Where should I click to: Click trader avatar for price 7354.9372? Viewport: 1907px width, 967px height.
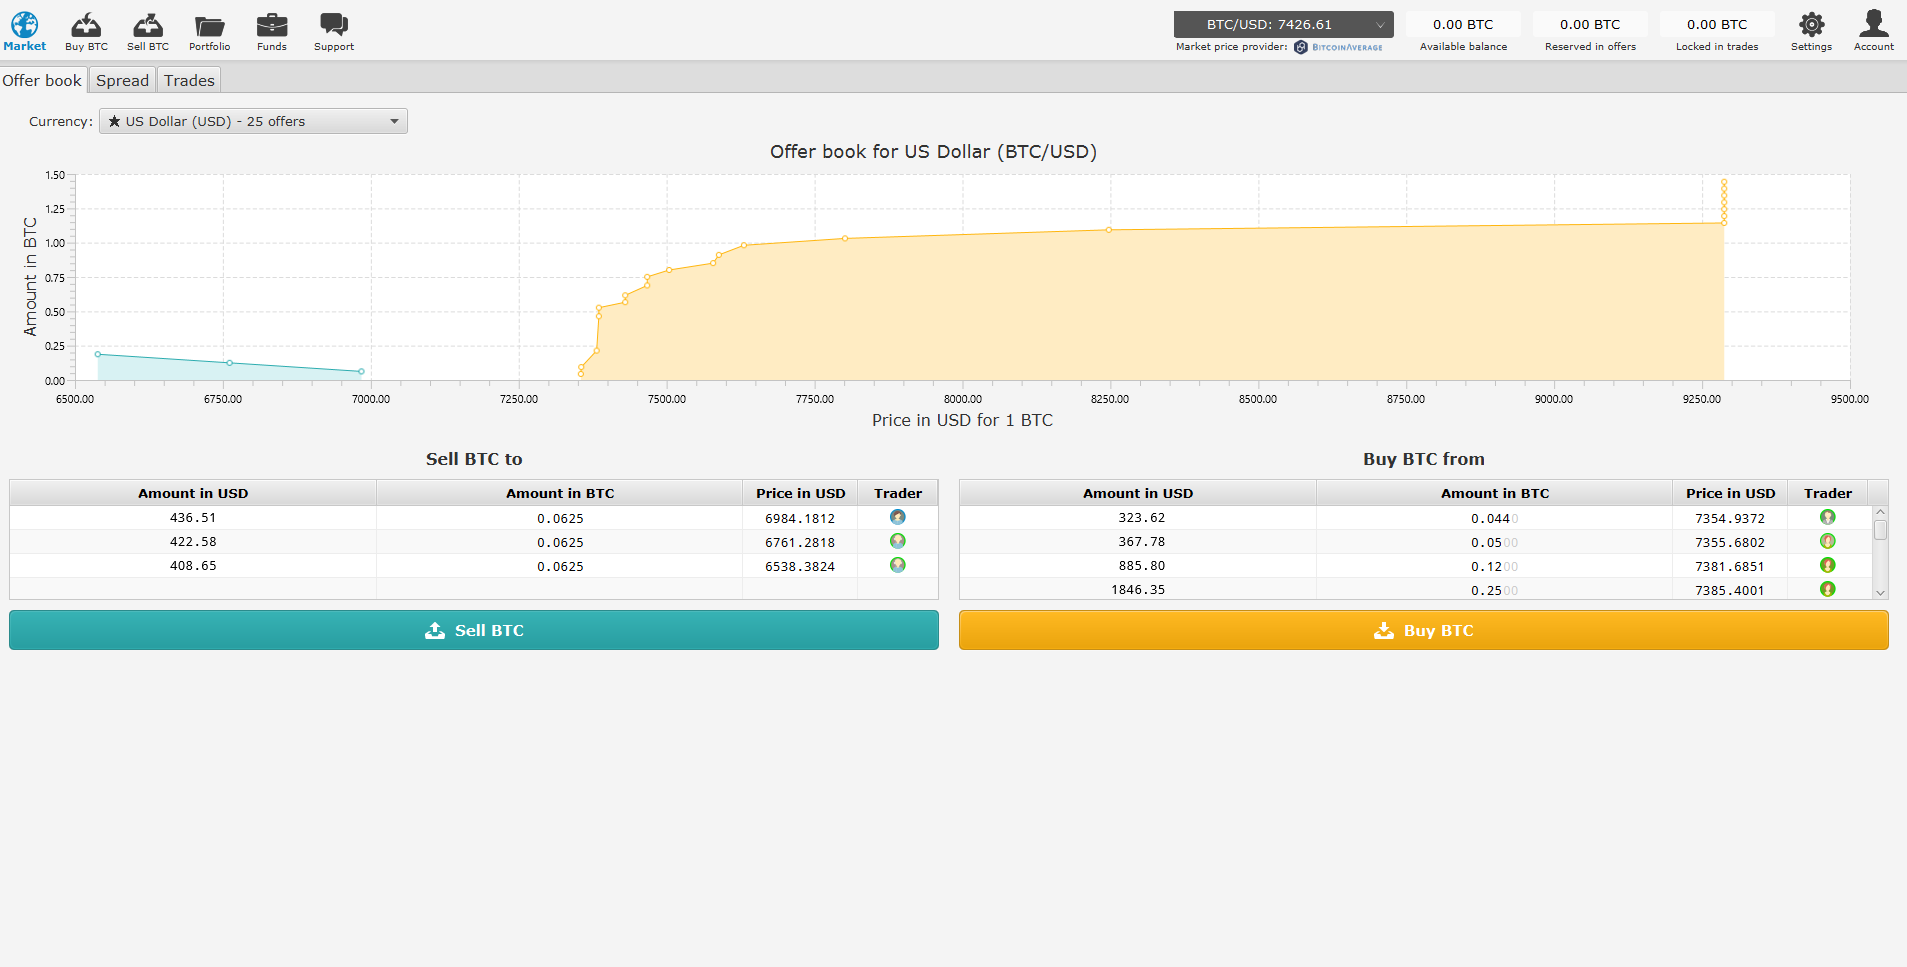(1828, 517)
